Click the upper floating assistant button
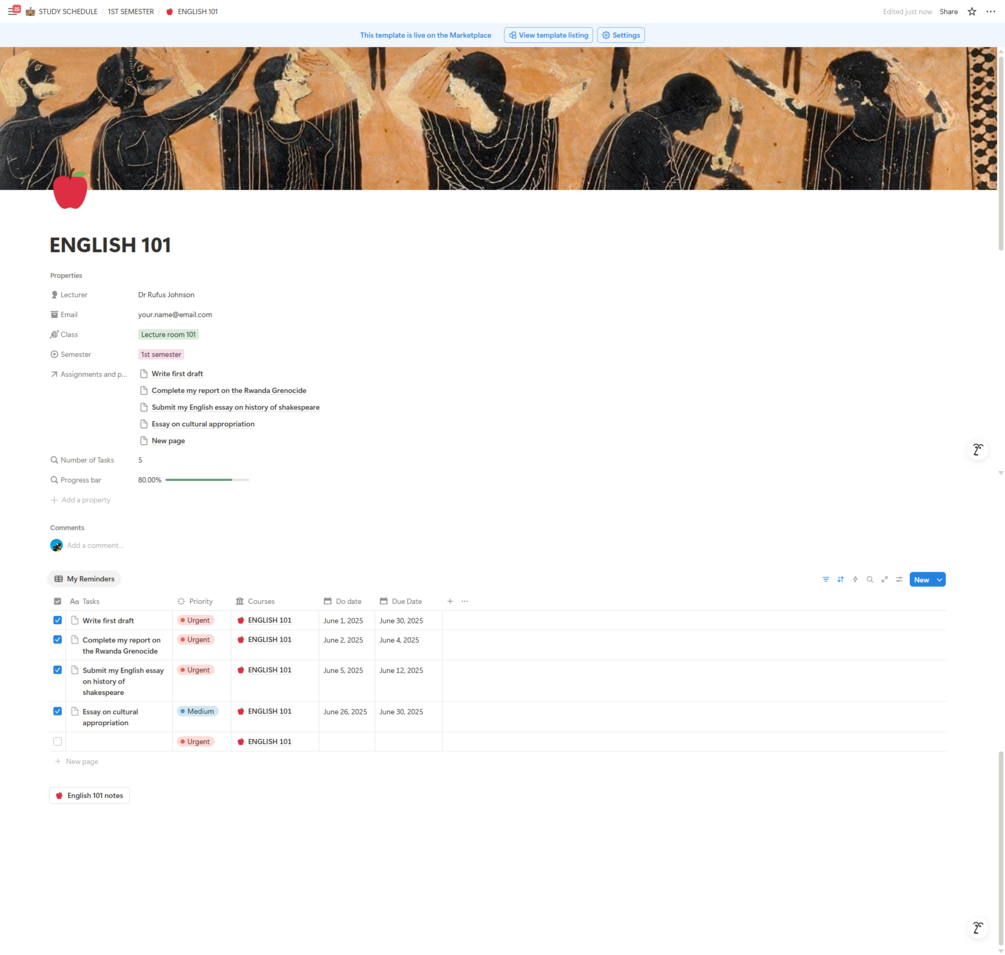The height and width of the screenshot is (955, 1005). [977, 450]
